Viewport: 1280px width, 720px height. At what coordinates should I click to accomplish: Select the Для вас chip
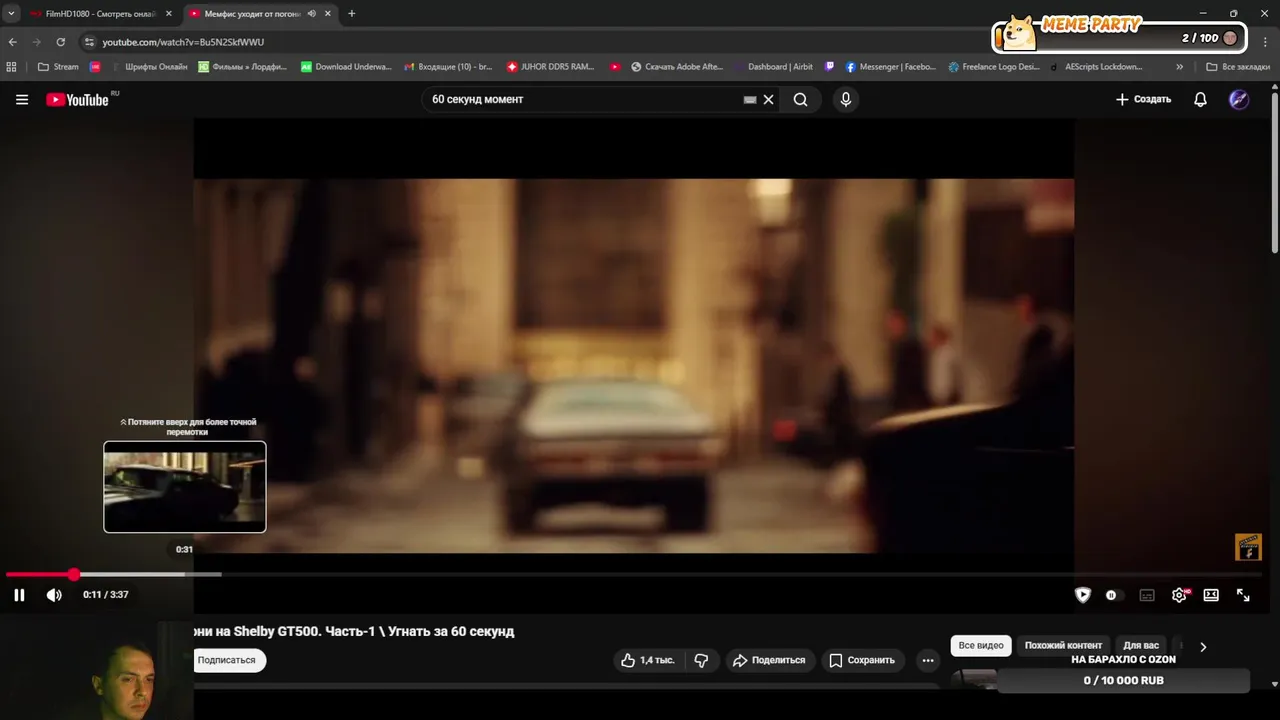1141,646
